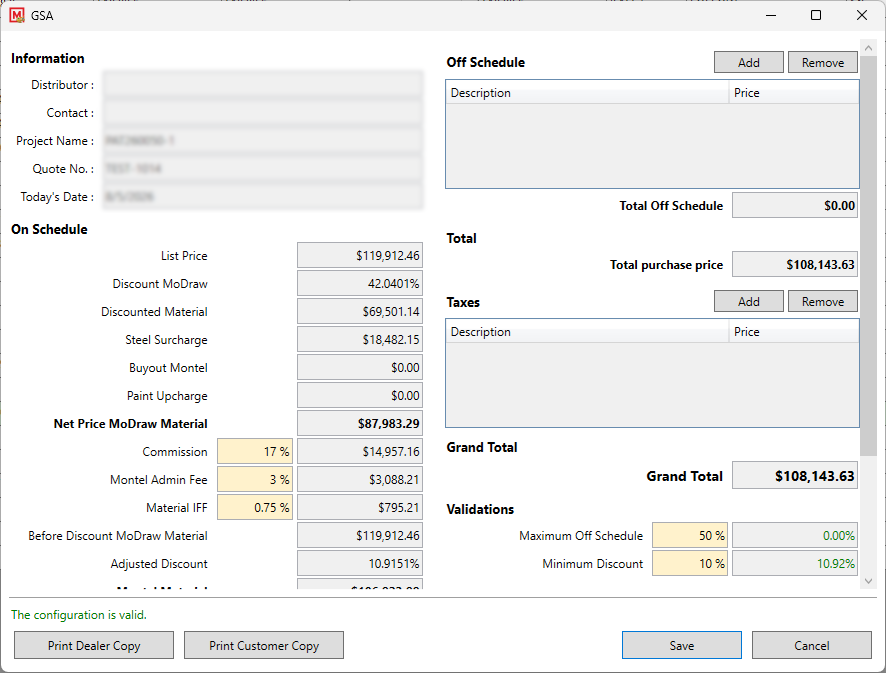886x673 pixels.
Task: Click 'The configuration is valid.' status text
Action: click(x=79, y=615)
